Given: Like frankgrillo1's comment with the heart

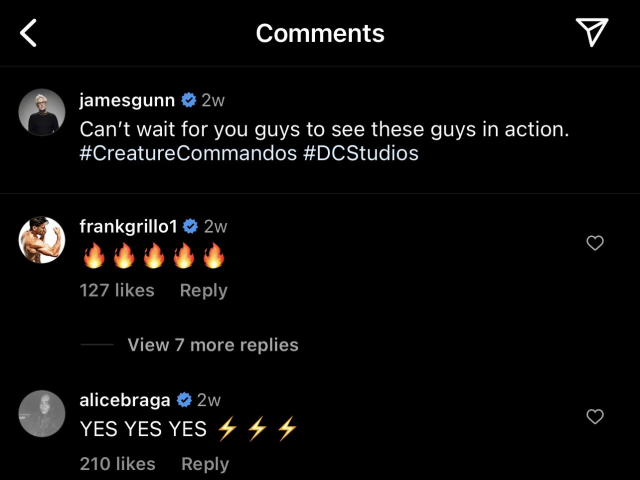Looking at the screenshot, I should coord(595,243).
